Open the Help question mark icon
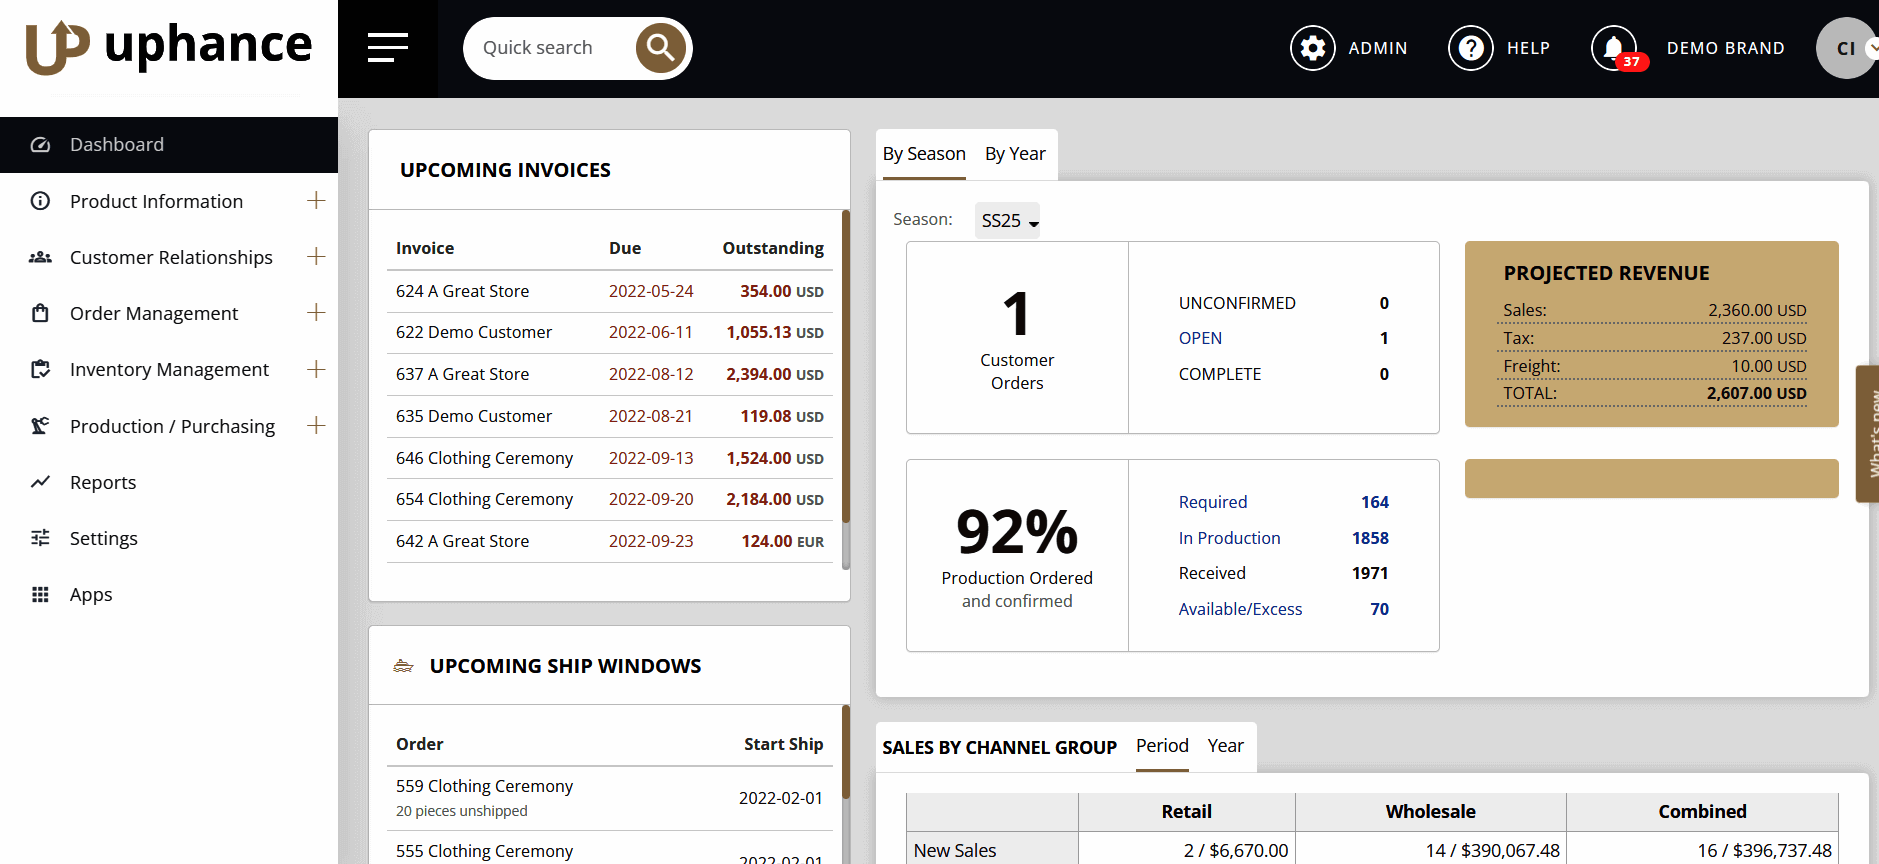The image size is (1879, 864). (1470, 48)
